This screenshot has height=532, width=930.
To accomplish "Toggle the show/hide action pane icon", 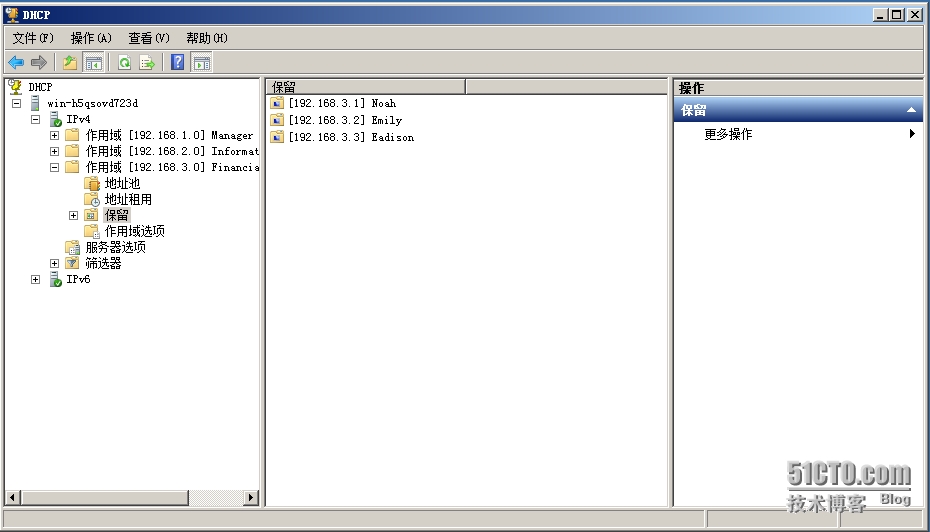I will point(201,62).
